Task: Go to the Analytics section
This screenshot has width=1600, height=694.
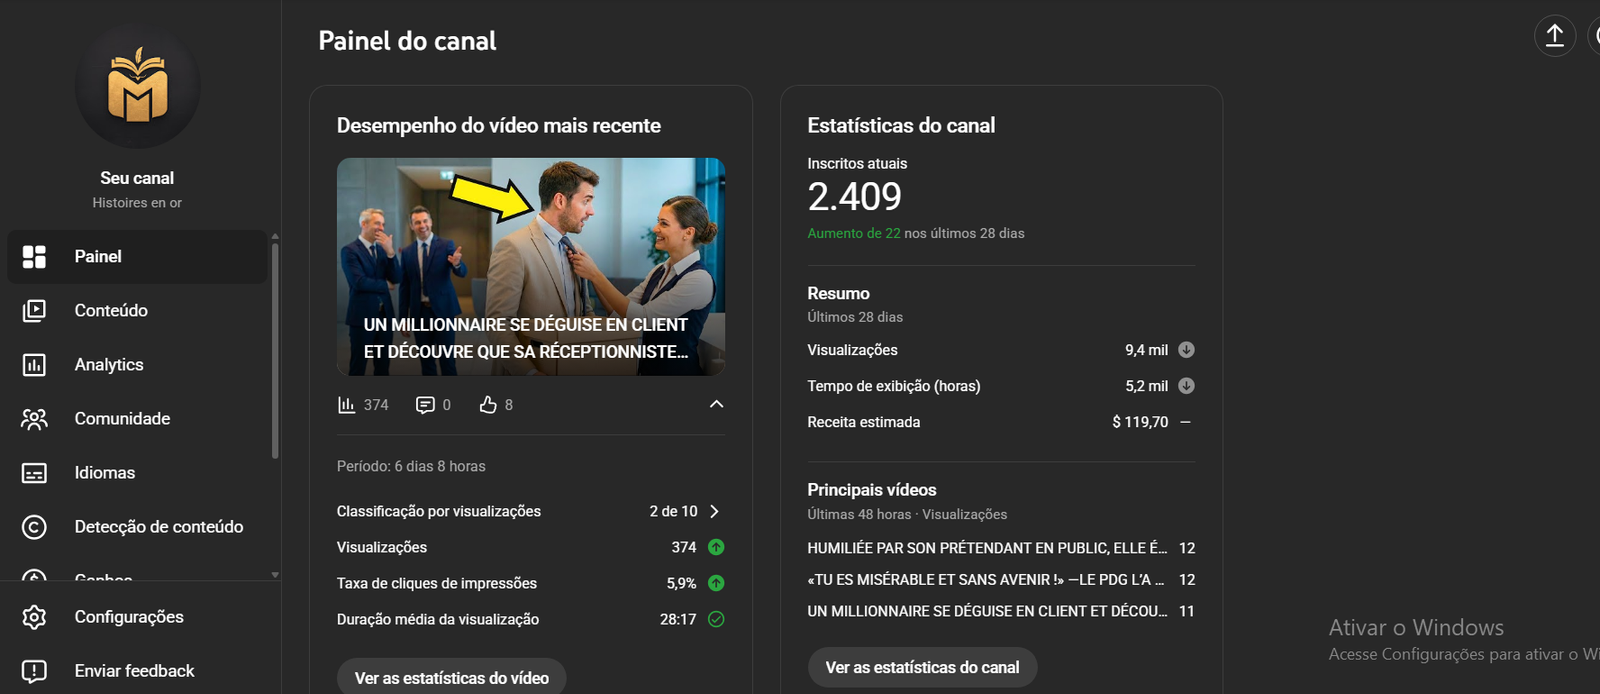Action: click(x=137, y=365)
